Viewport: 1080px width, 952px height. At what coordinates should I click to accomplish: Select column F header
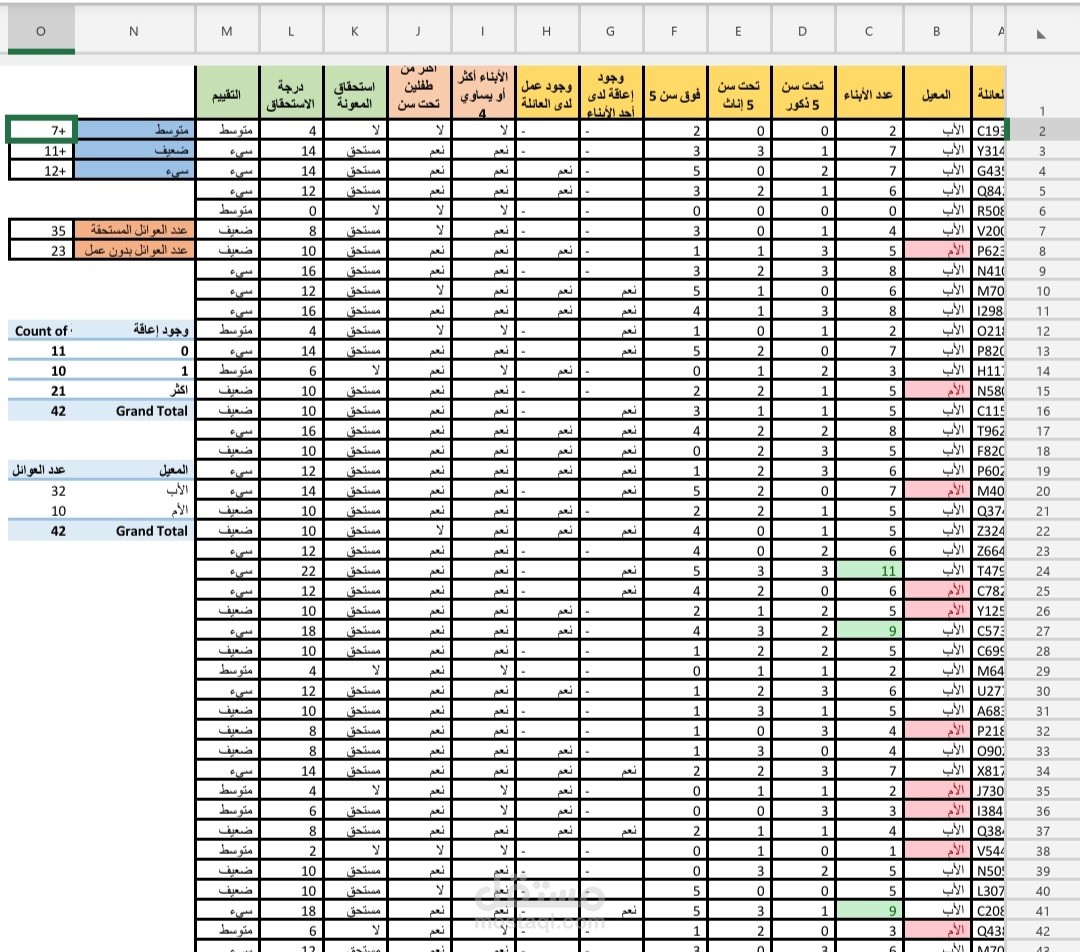pos(674,31)
